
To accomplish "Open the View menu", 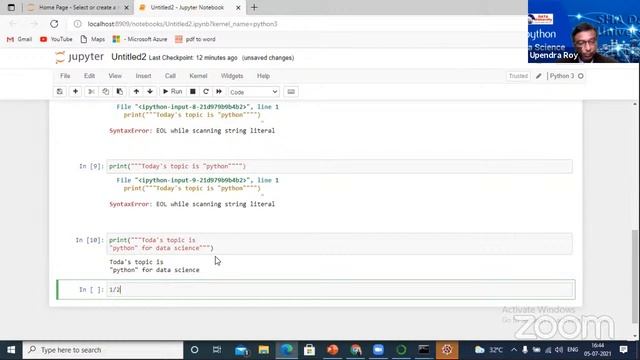I will pyautogui.click(x=115, y=76).
